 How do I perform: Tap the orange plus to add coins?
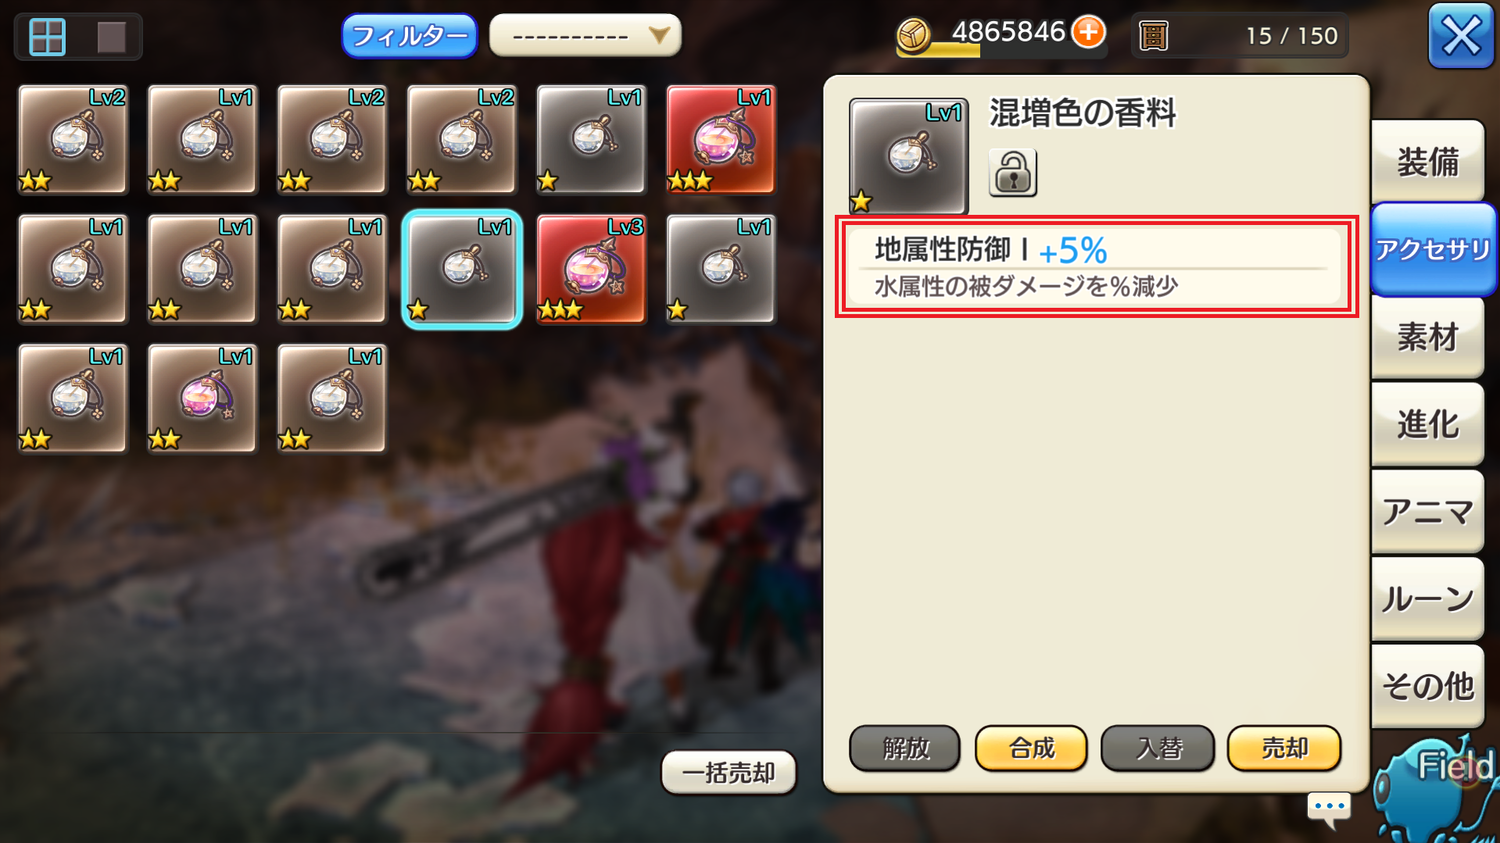click(1088, 32)
